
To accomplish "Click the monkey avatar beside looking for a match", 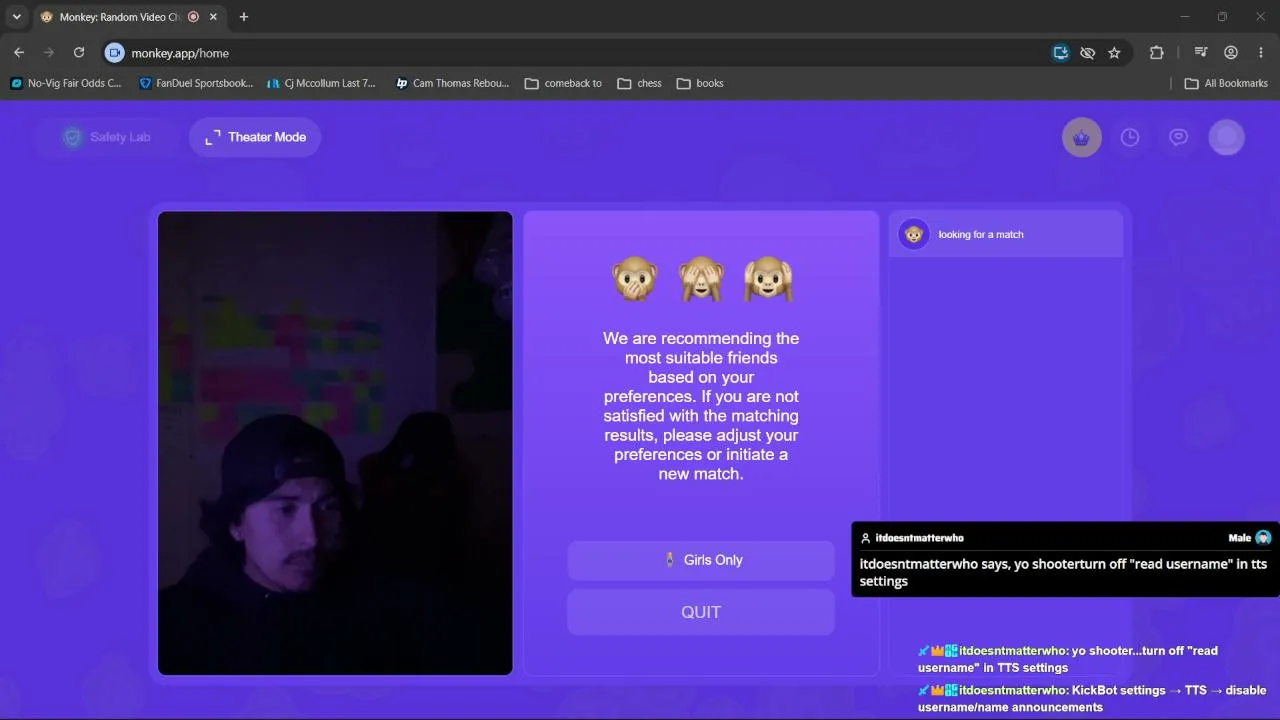I will (913, 234).
